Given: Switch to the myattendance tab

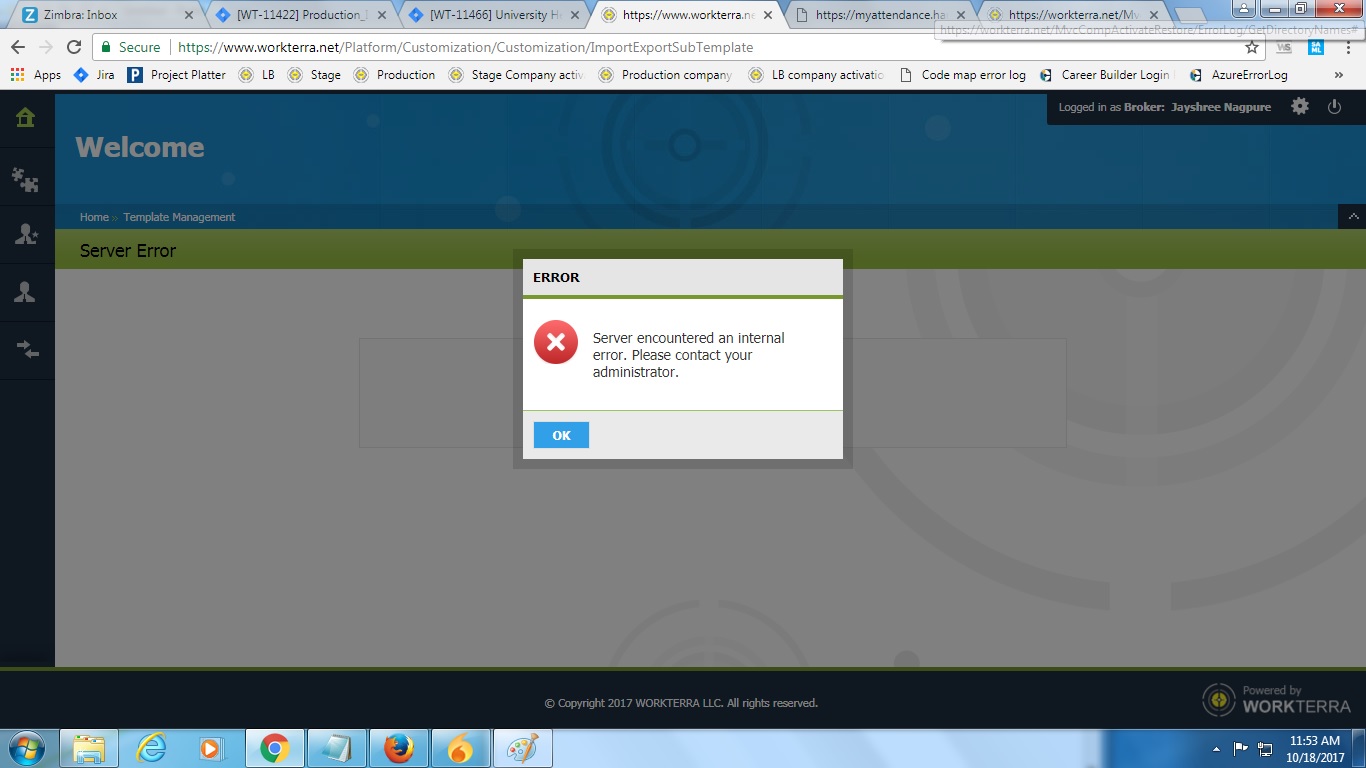Looking at the screenshot, I should (x=880, y=15).
